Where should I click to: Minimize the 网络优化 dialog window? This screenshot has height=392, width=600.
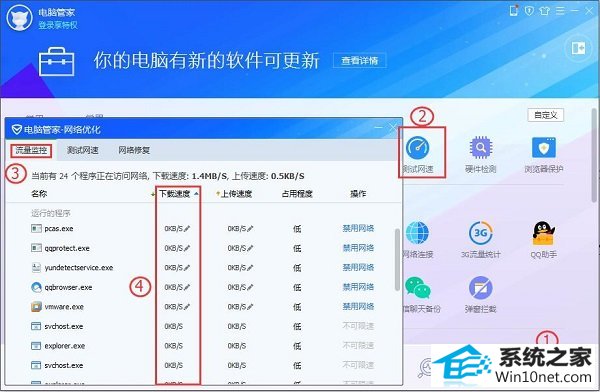[378, 127]
